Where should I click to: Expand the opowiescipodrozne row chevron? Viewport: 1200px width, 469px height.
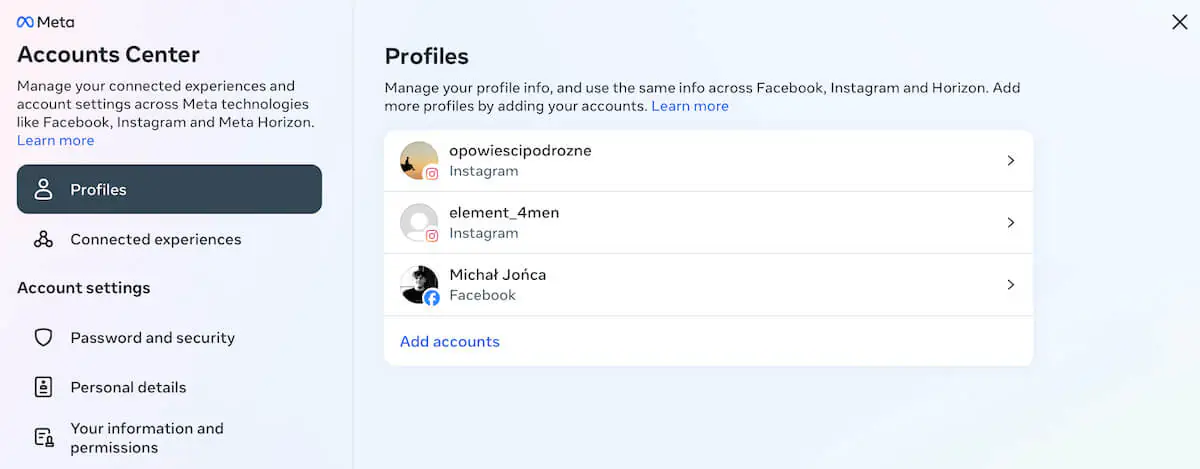click(1011, 161)
